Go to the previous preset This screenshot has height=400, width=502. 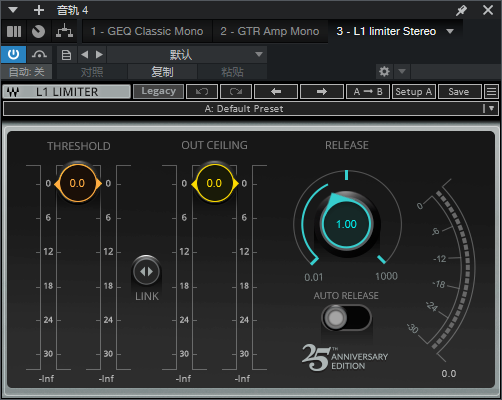click(x=85, y=55)
